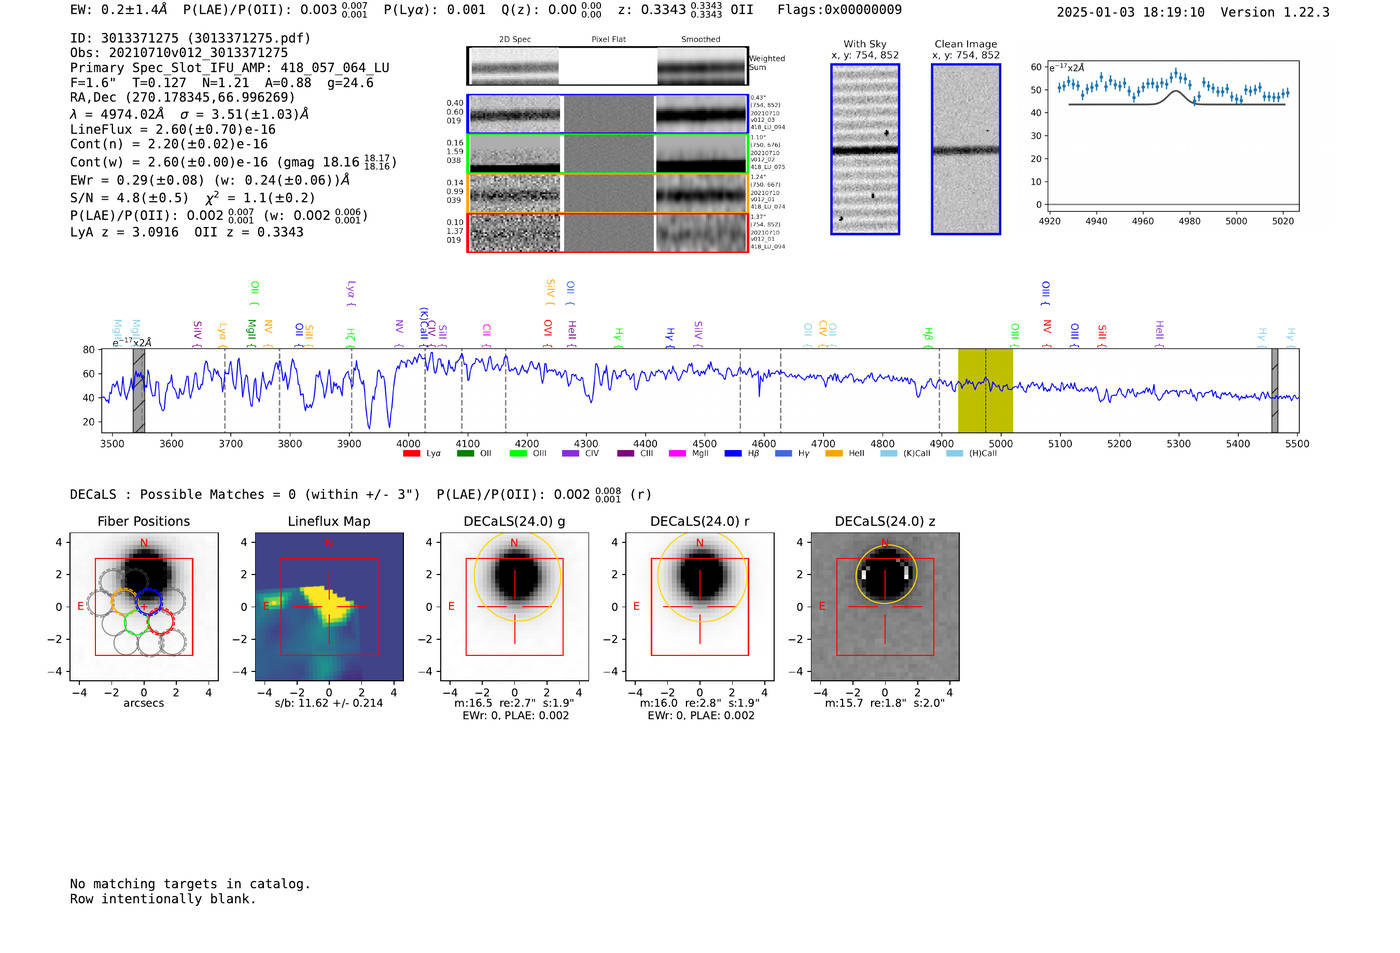Click the EWr = 0.29(±0.08) line
1400x953 pixels.
pos(210,181)
